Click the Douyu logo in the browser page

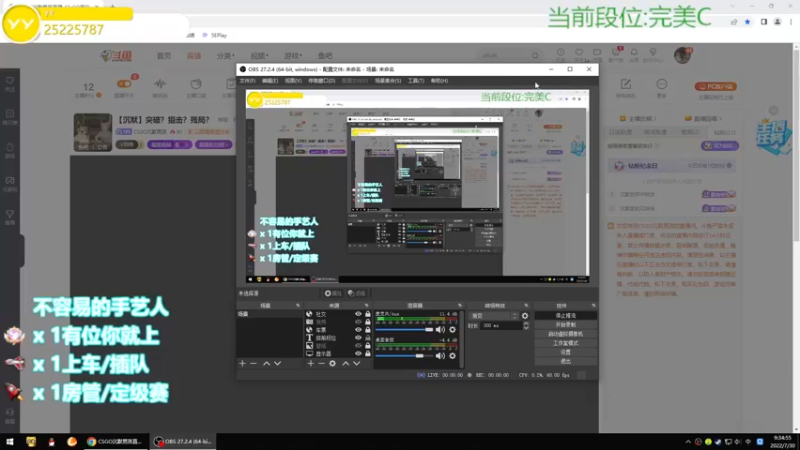pos(116,56)
